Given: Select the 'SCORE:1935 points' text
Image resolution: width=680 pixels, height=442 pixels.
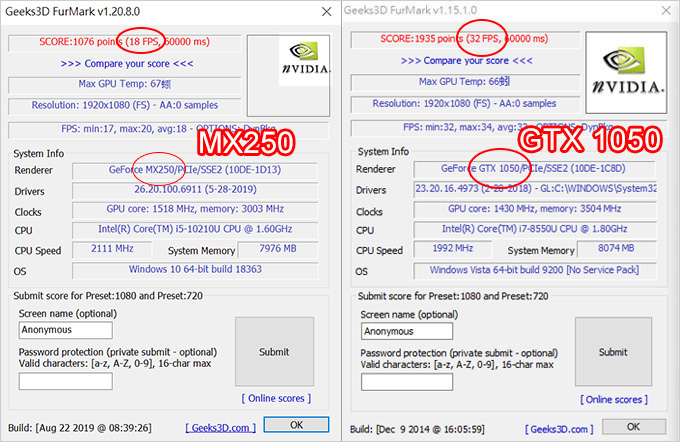Looking at the screenshot, I should click(x=422, y=39).
